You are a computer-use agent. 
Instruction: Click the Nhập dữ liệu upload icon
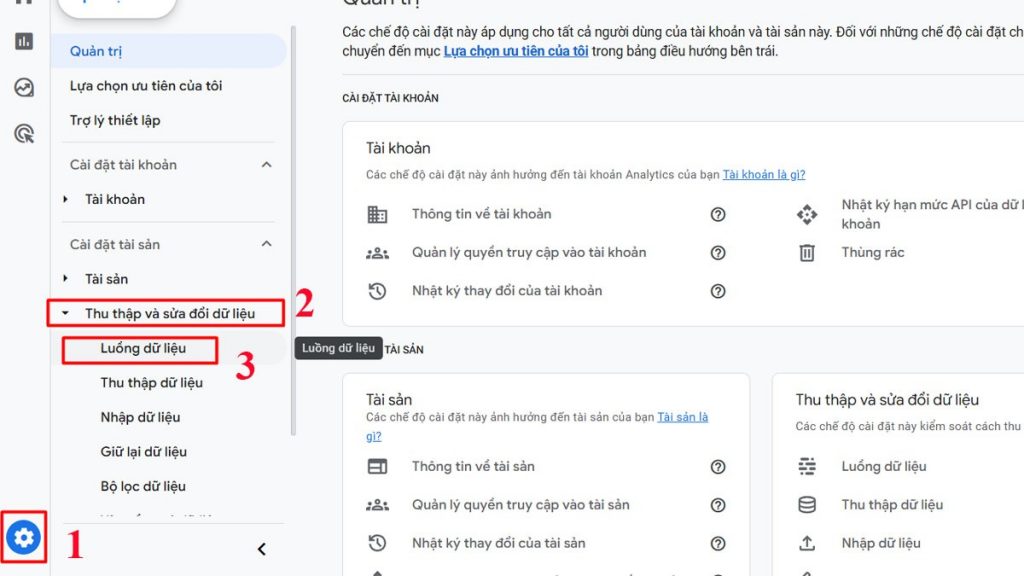tap(807, 543)
